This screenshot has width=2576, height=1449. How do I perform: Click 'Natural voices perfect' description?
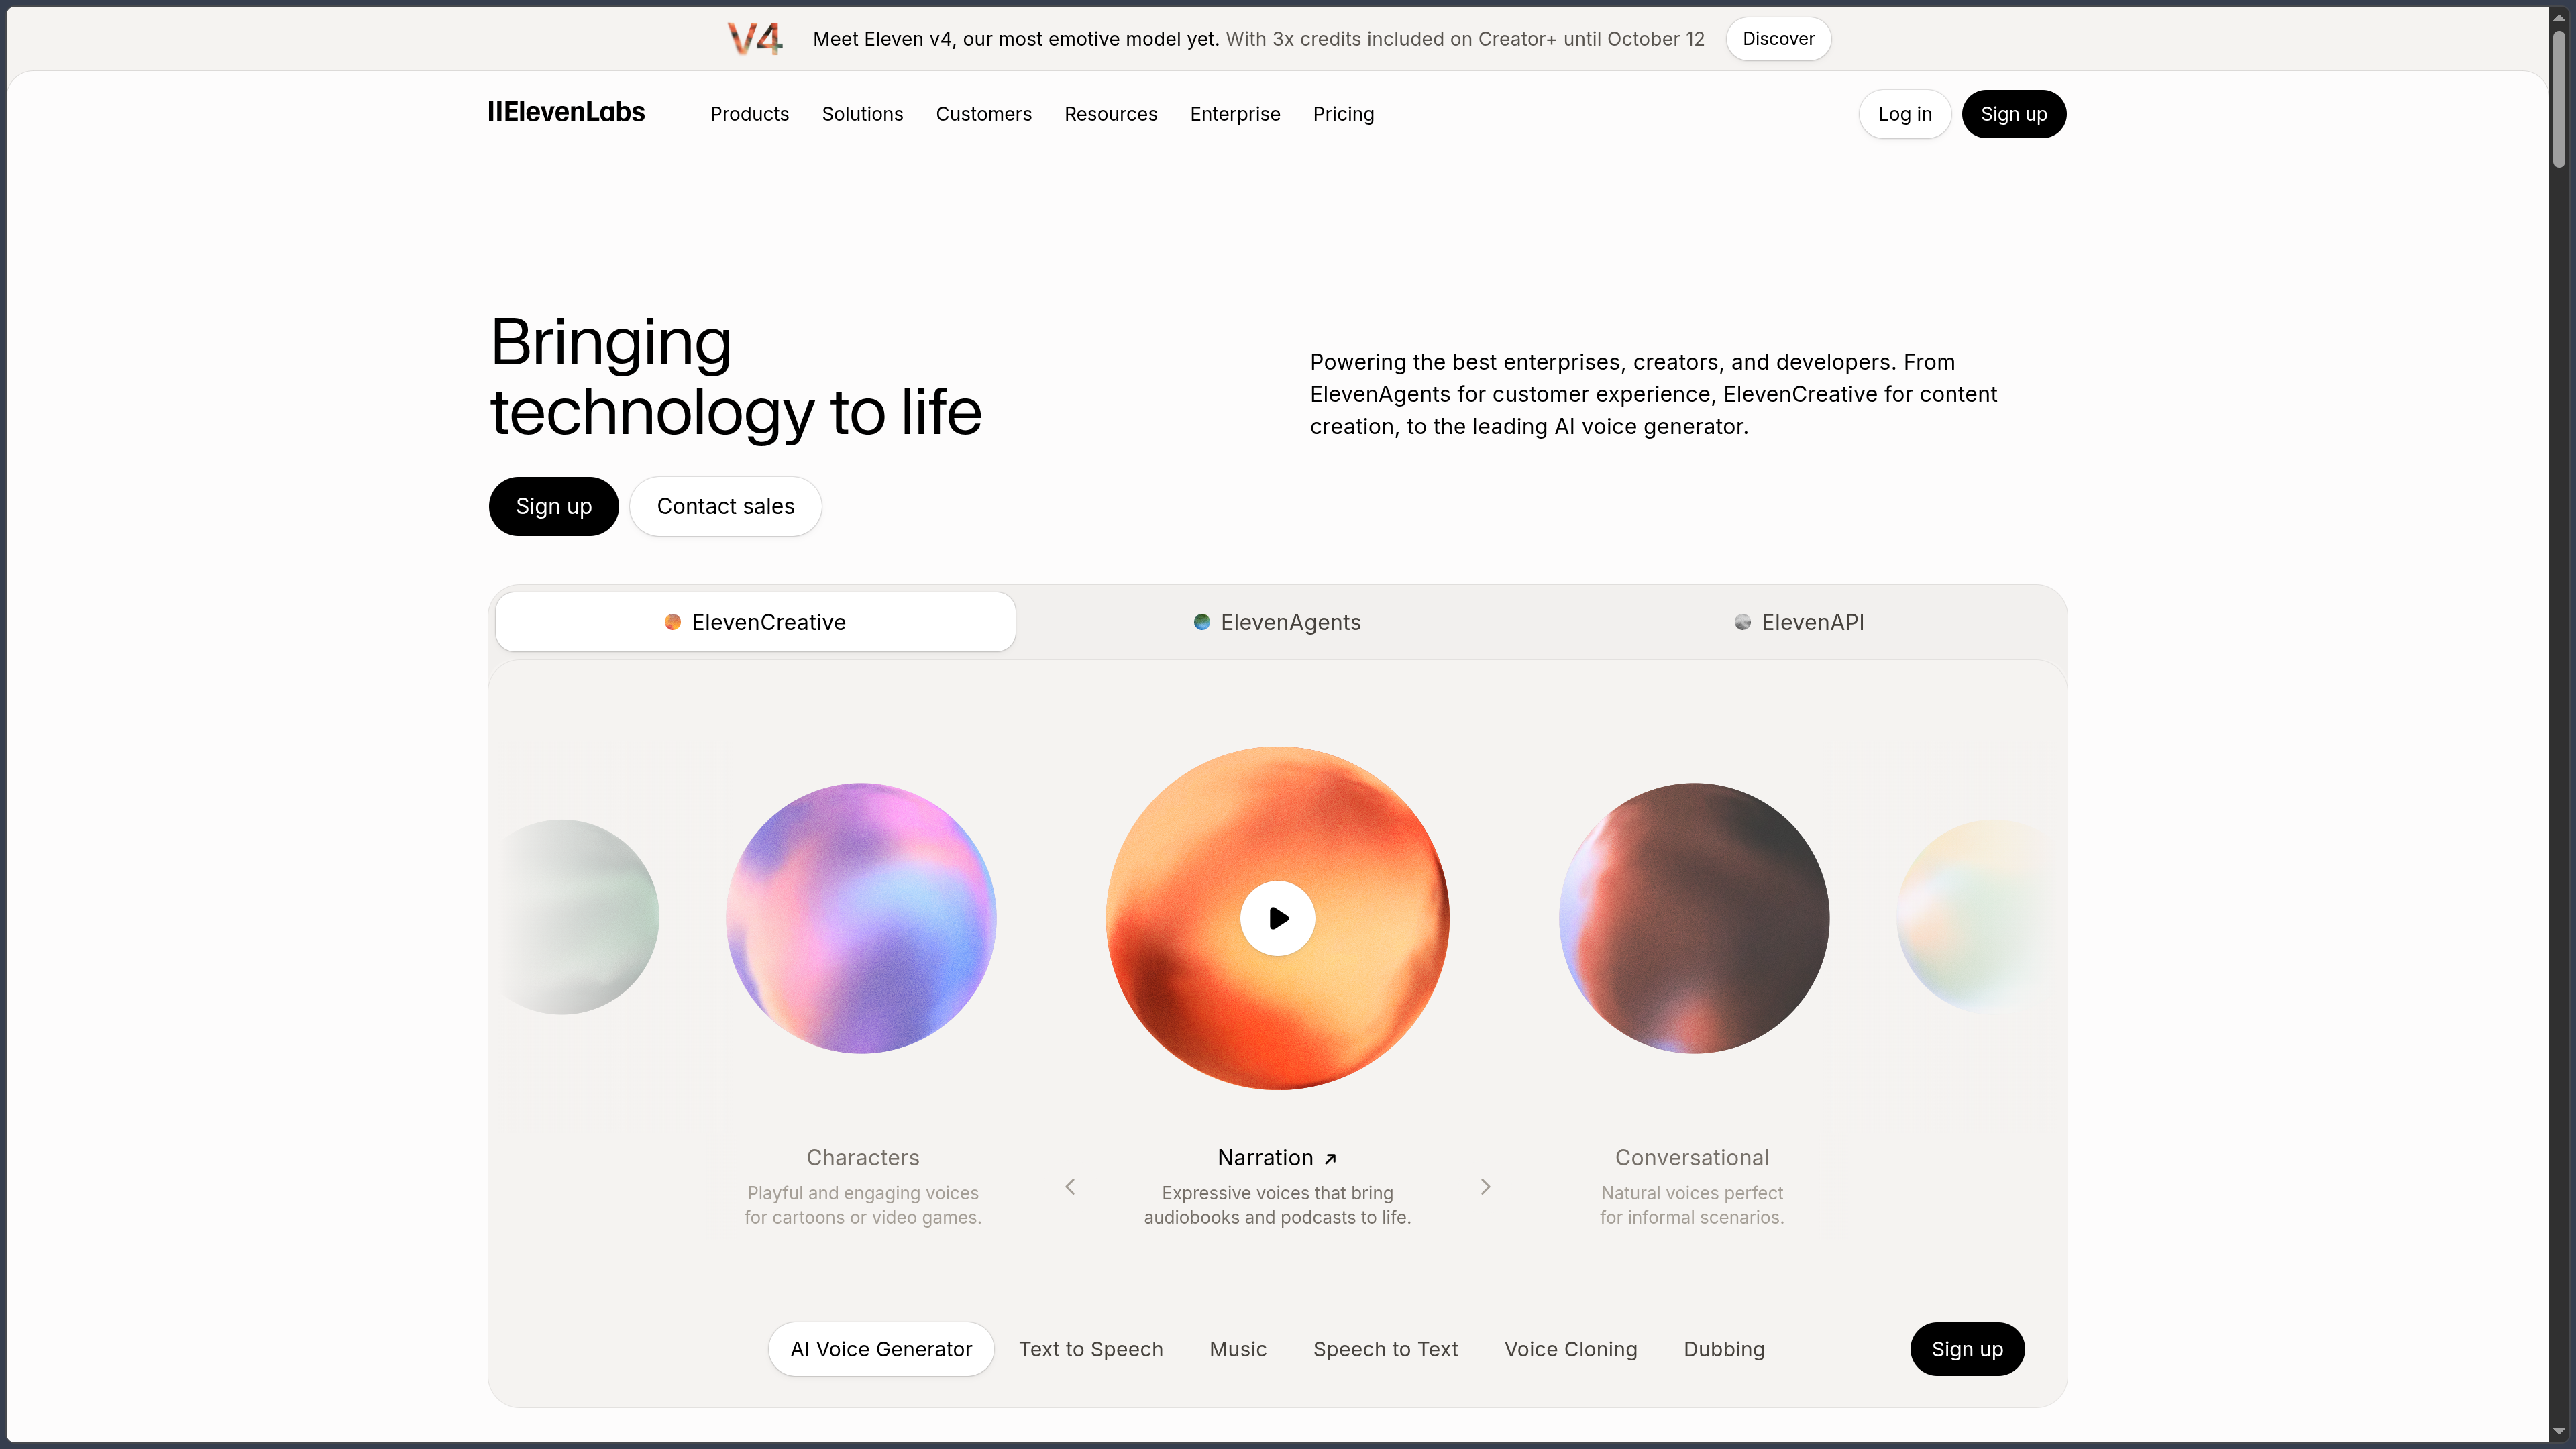[1692, 1205]
